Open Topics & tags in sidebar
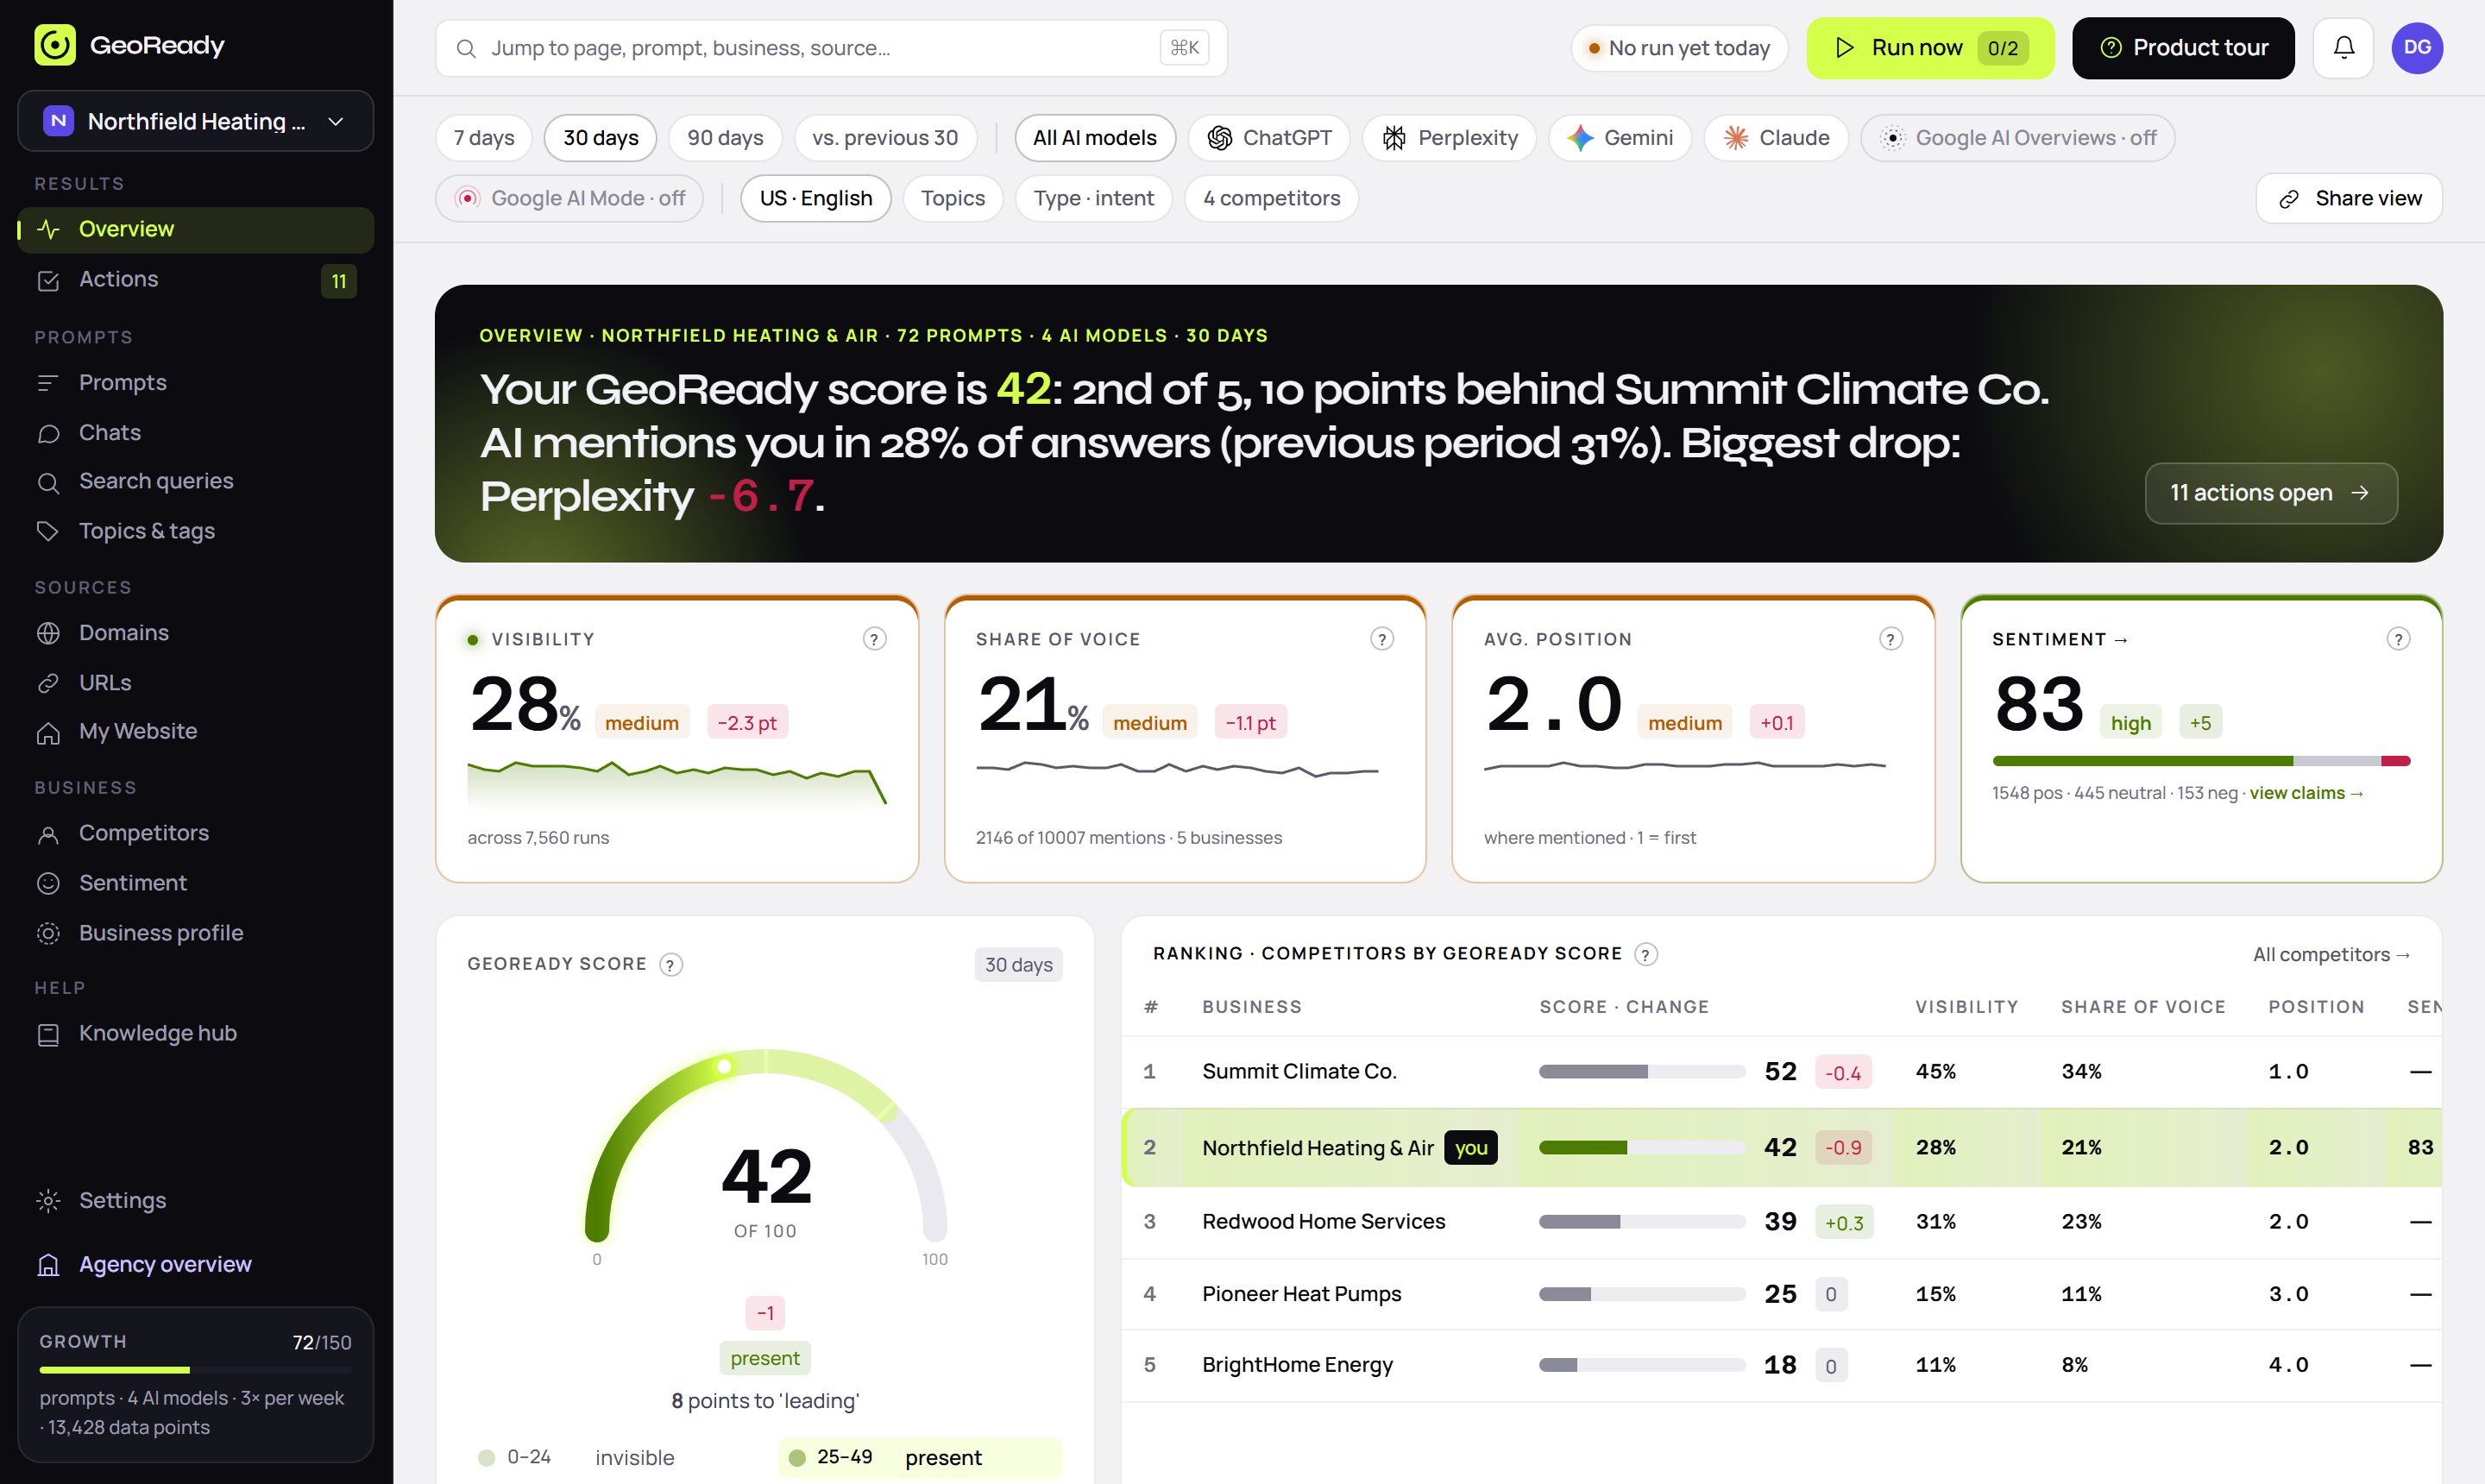2485x1484 pixels. click(195, 531)
